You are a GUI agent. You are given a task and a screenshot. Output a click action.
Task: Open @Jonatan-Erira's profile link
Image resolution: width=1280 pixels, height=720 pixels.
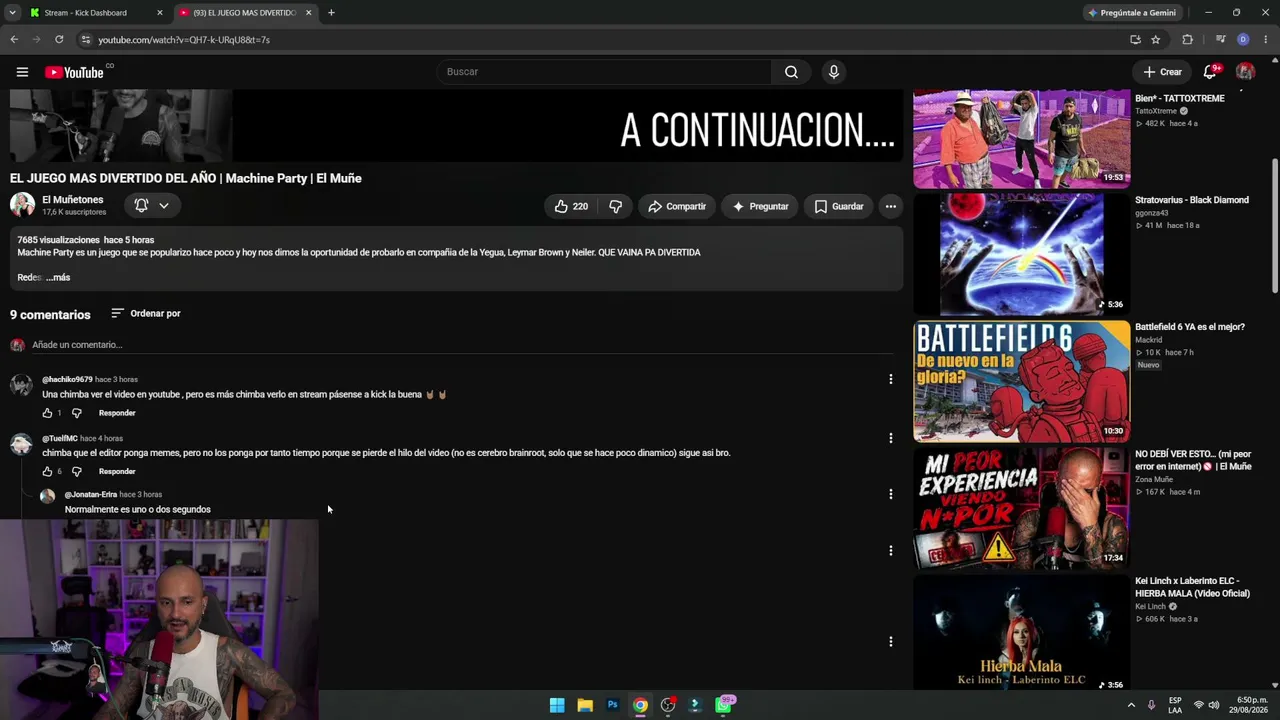(x=91, y=494)
